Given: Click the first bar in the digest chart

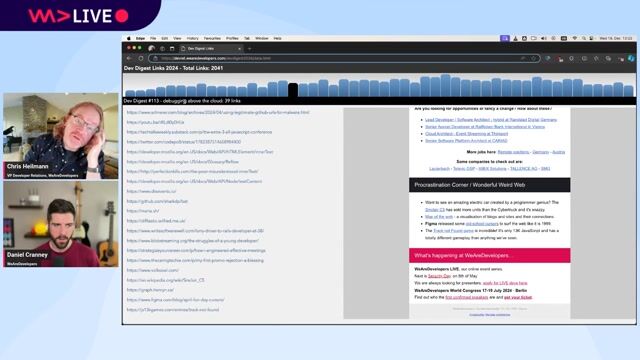Looking at the screenshot, I should click(130, 93).
